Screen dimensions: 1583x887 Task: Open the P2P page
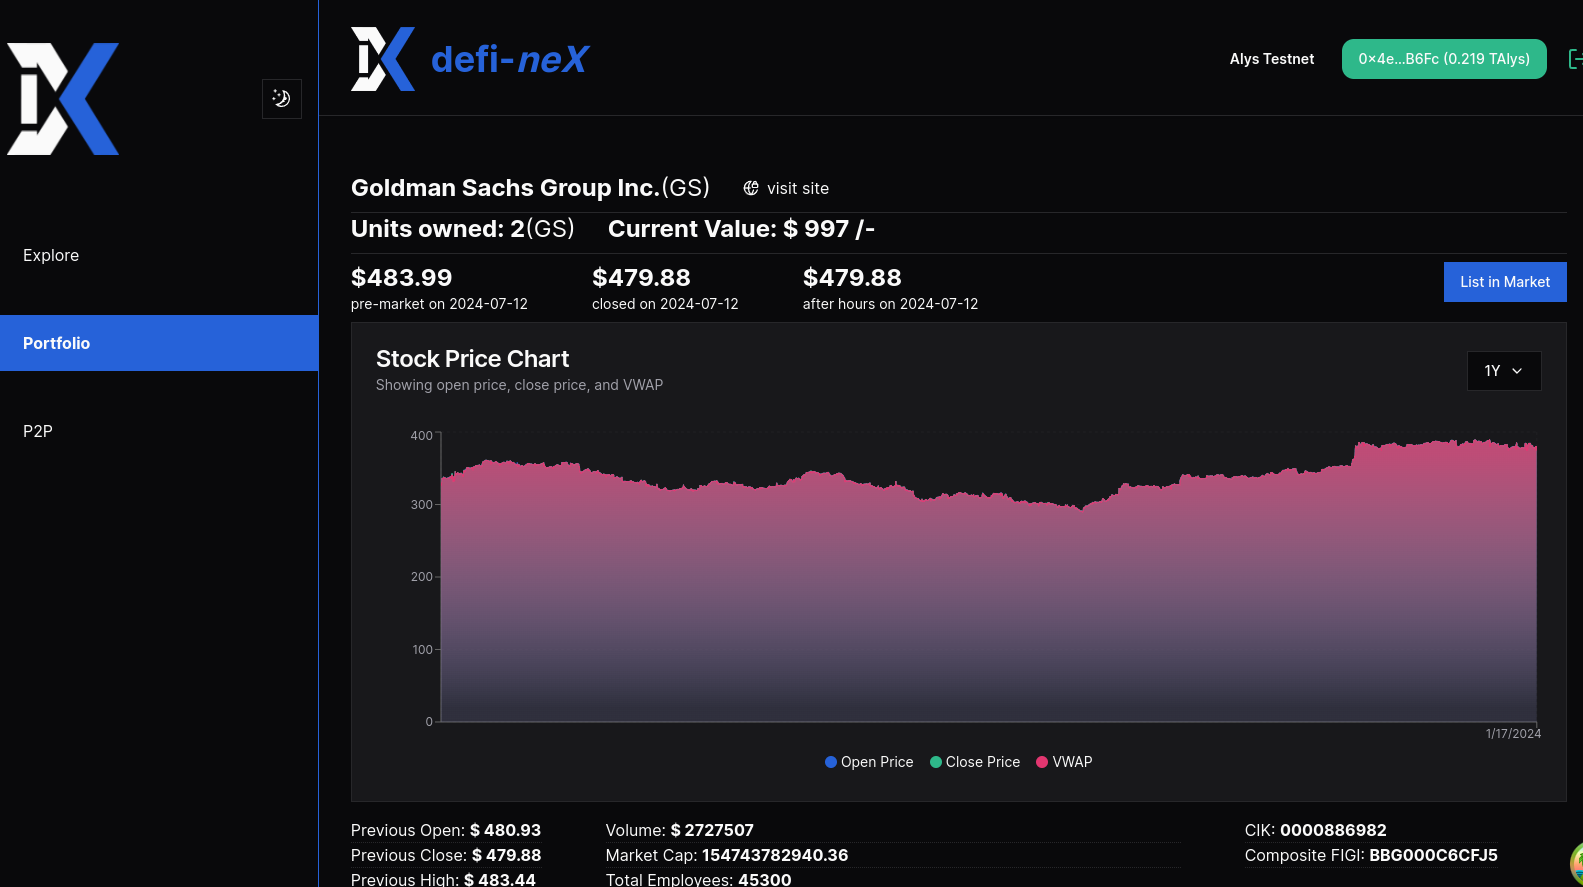(x=38, y=431)
